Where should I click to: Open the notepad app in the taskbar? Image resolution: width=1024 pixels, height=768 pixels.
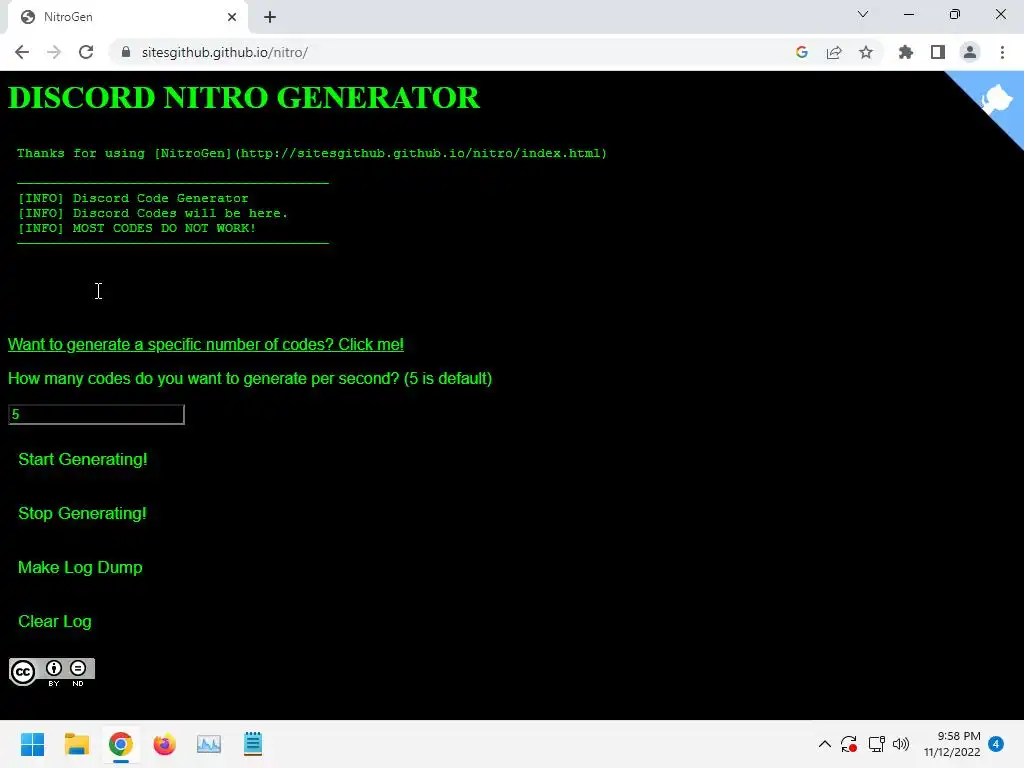pyautogui.click(x=253, y=744)
